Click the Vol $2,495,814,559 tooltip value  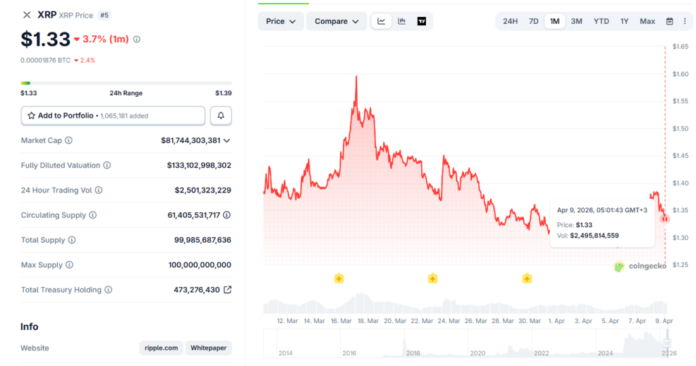(x=594, y=236)
